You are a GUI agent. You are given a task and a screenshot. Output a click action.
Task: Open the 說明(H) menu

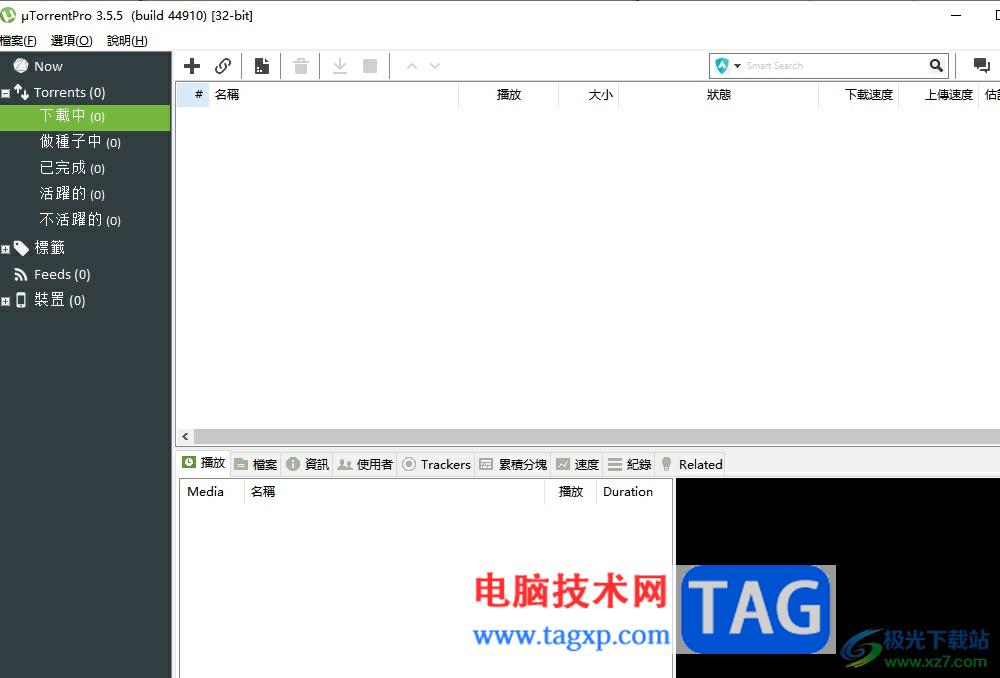pos(127,41)
